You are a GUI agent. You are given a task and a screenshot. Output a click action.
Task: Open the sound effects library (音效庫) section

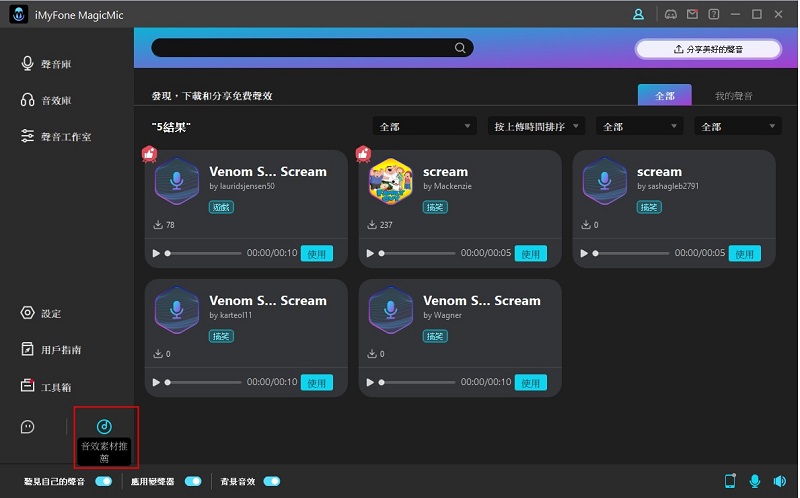46,100
